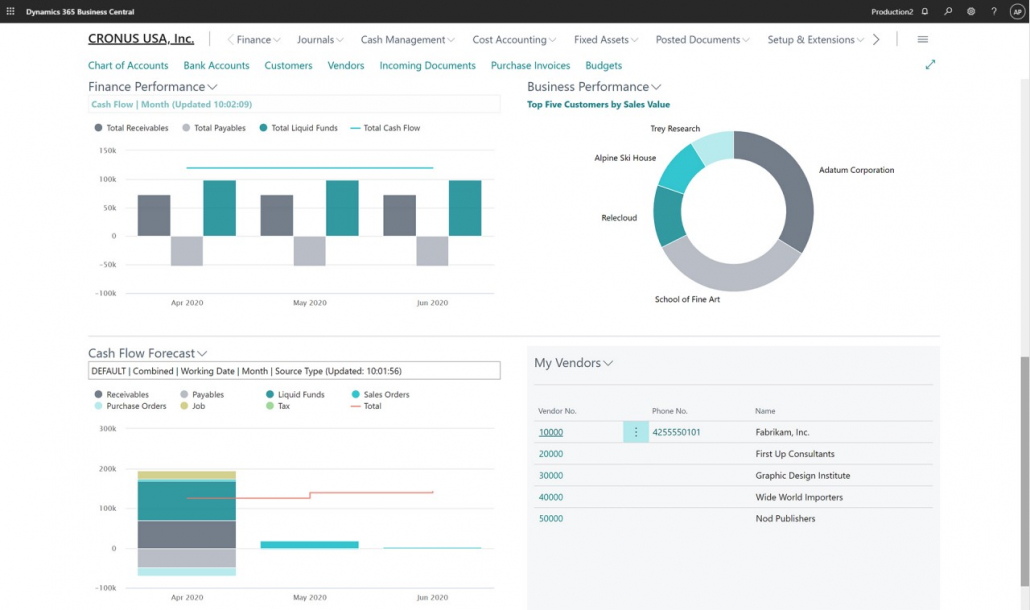
Task: Open the app launcher waffle icon
Action: 11,11
